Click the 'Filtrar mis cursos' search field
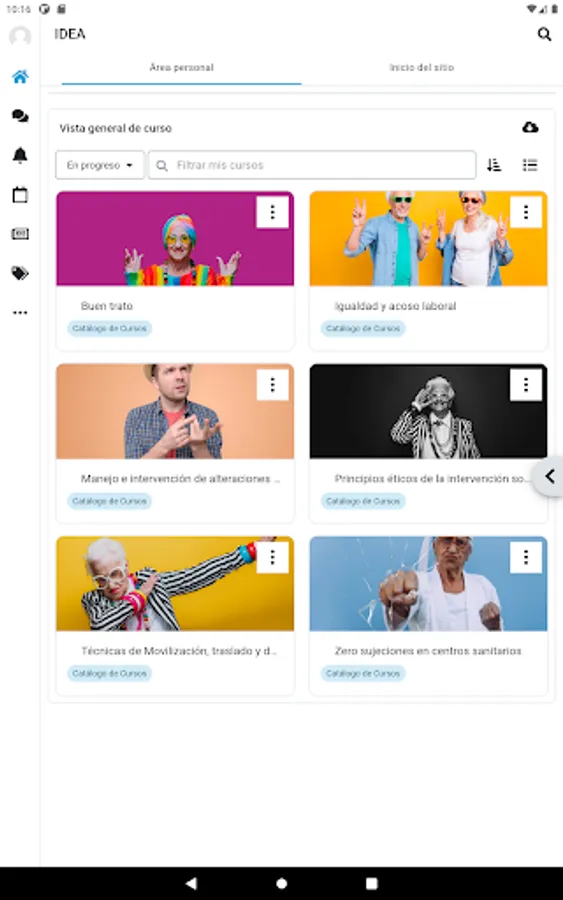 [312, 165]
